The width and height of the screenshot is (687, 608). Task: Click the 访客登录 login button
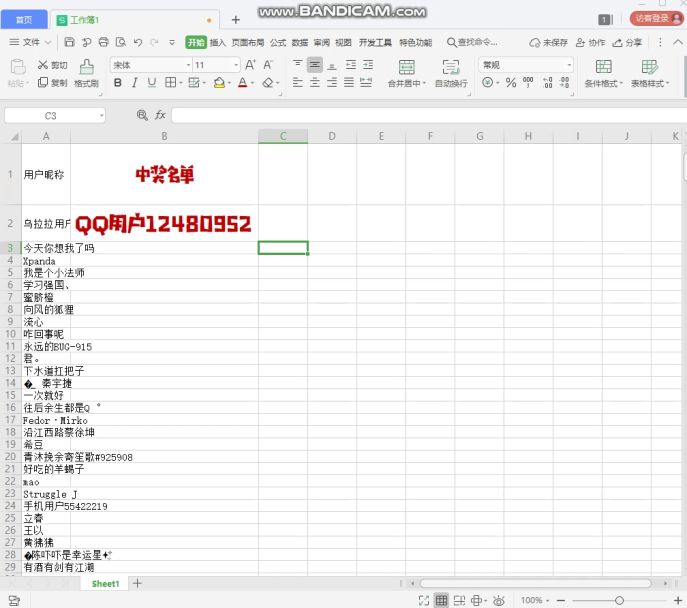(651, 18)
